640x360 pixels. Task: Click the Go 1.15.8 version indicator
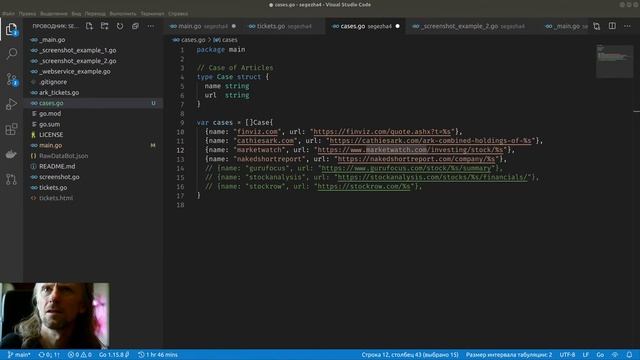tap(114, 355)
